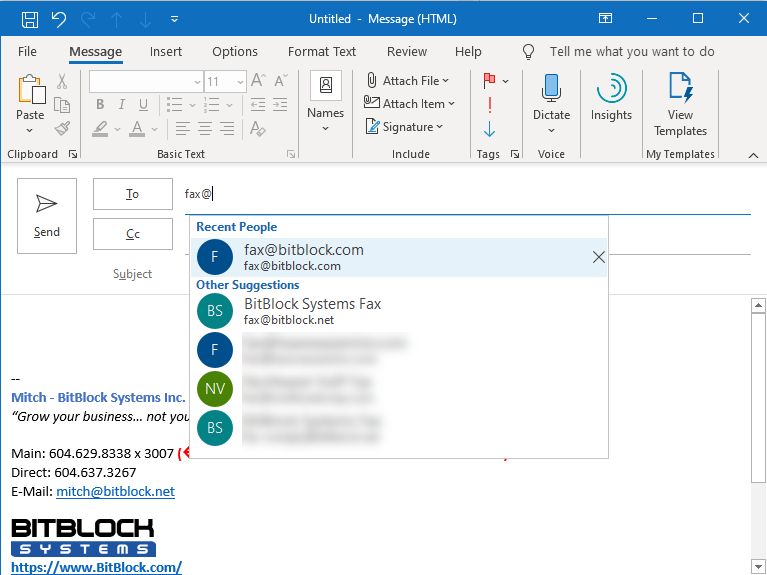Open the font color dropdown arrow
Image resolution: width=767 pixels, height=575 pixels.
click(x=155, y=129)
